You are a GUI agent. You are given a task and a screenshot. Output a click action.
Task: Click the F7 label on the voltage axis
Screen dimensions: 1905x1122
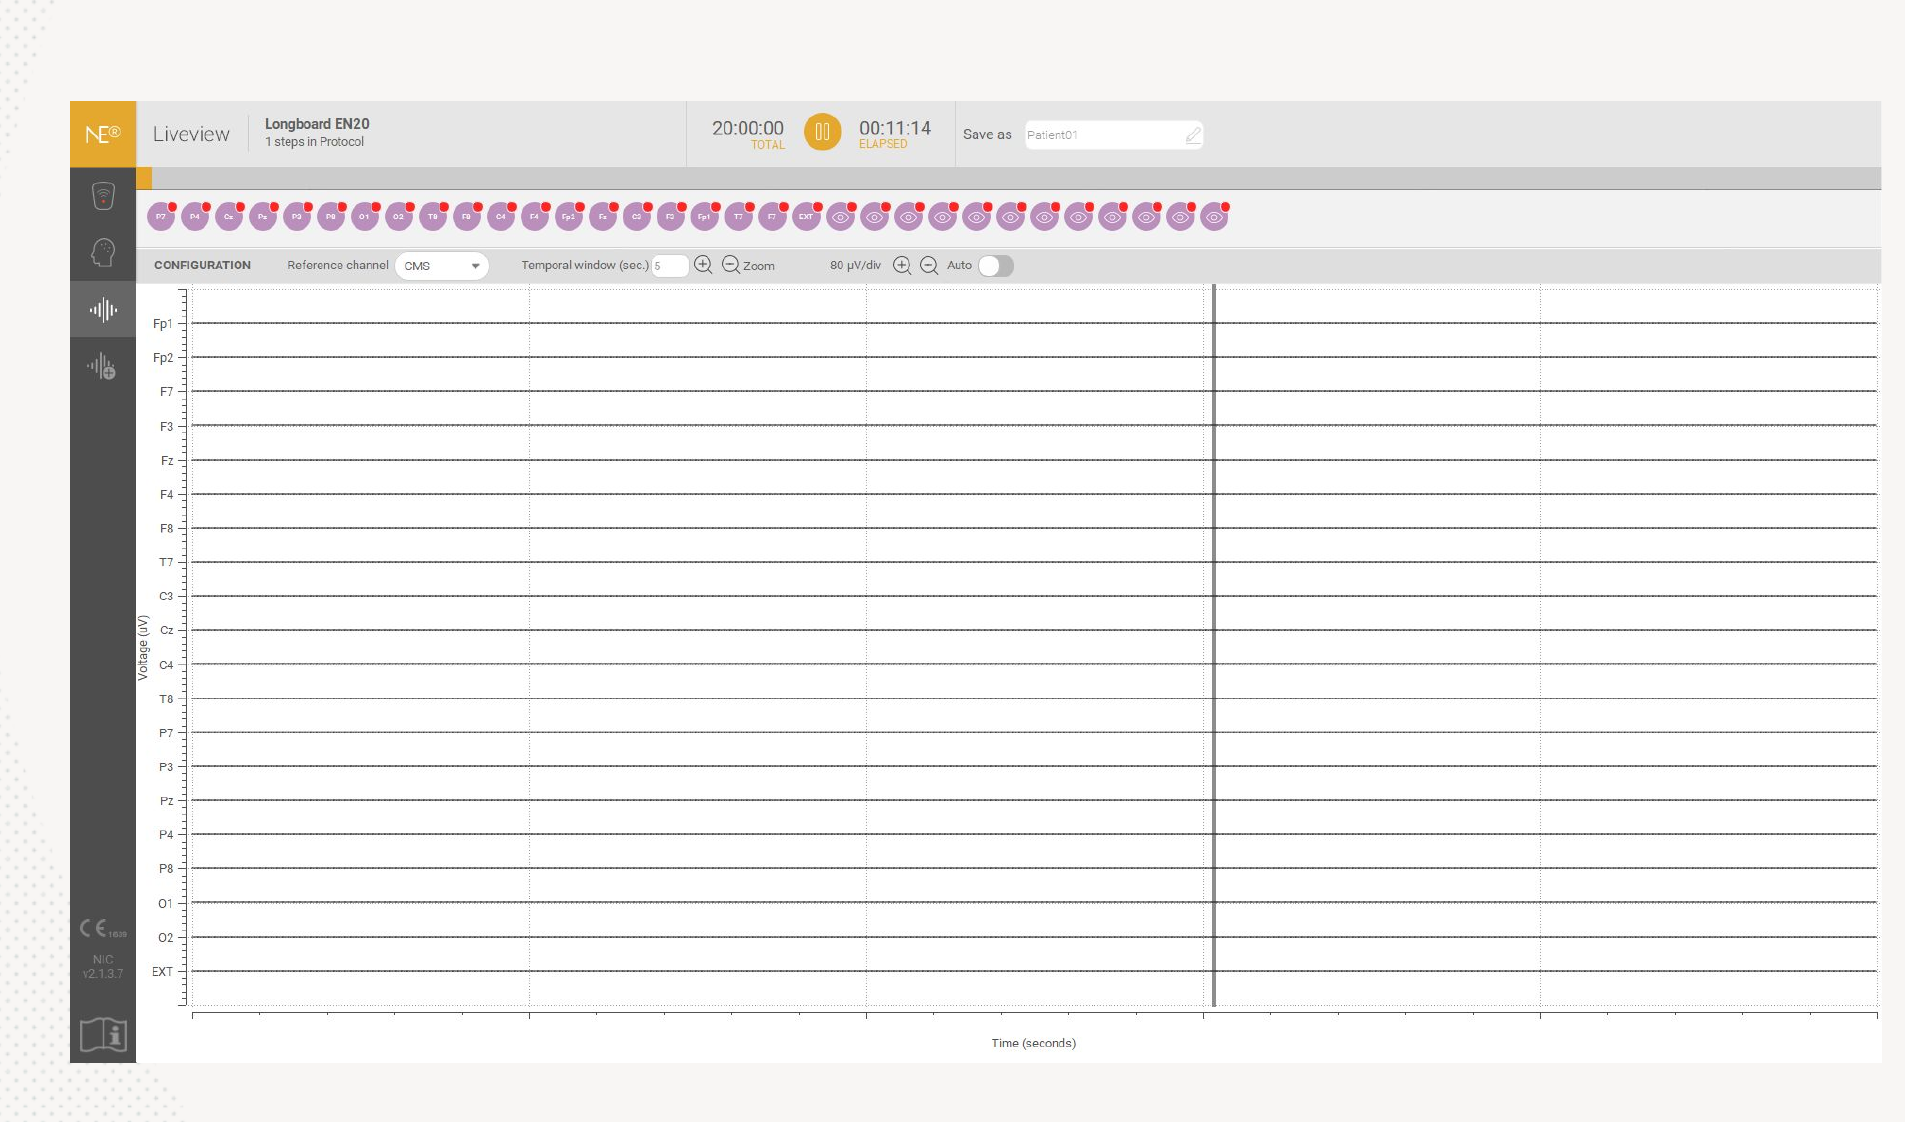(166, 392)
